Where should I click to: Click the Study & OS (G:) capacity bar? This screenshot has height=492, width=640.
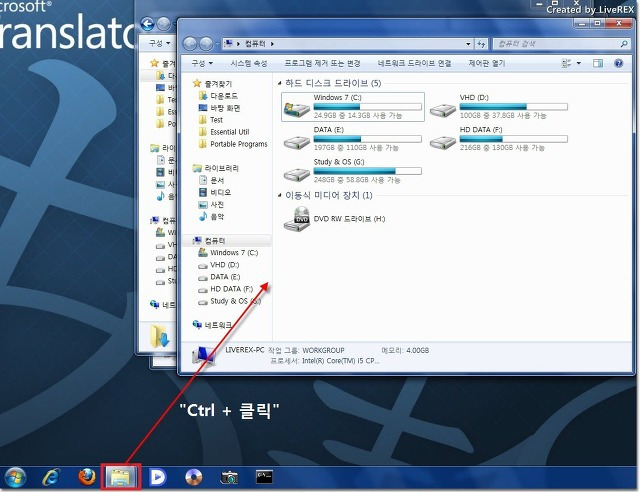[x=367, y=171]
